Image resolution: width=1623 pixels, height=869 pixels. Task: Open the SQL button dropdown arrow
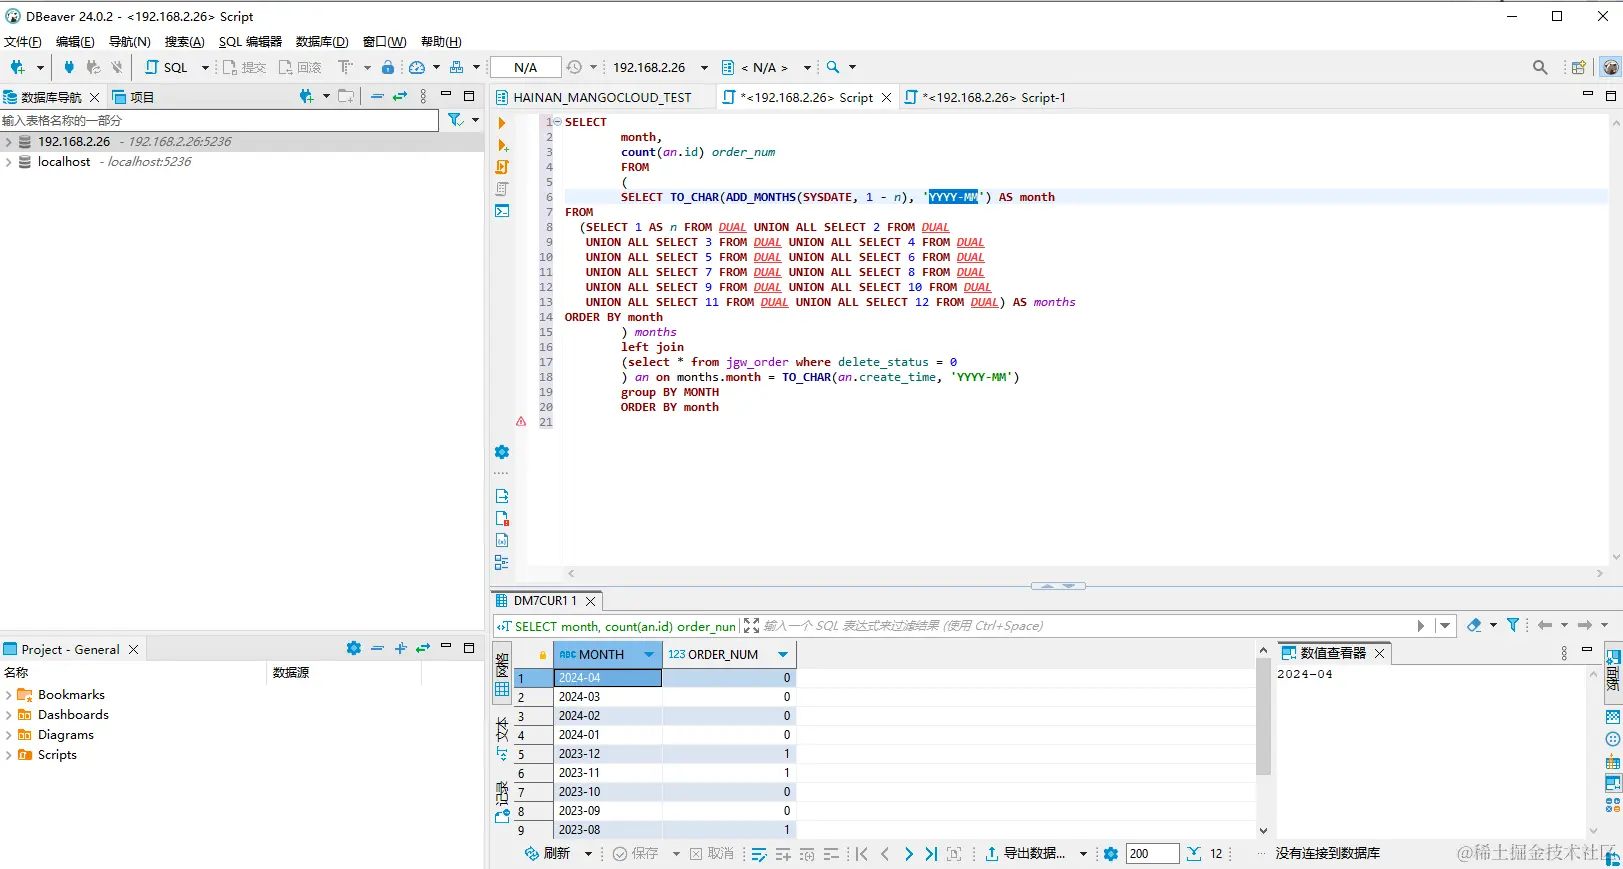[x=205, y=67]
